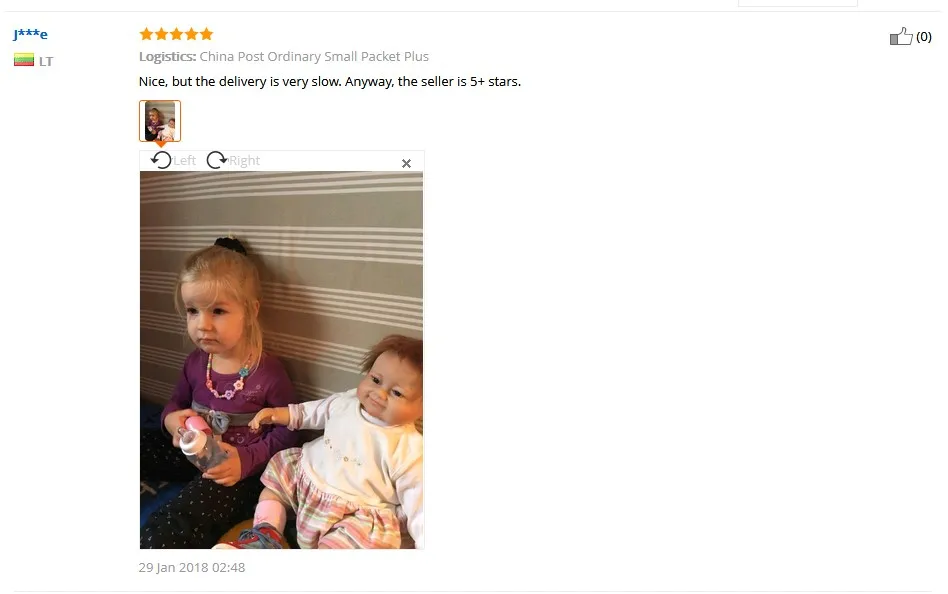948x594 pixels.
Task: Click the enlarged photo of girl and doll
Action: pos(282,360)
